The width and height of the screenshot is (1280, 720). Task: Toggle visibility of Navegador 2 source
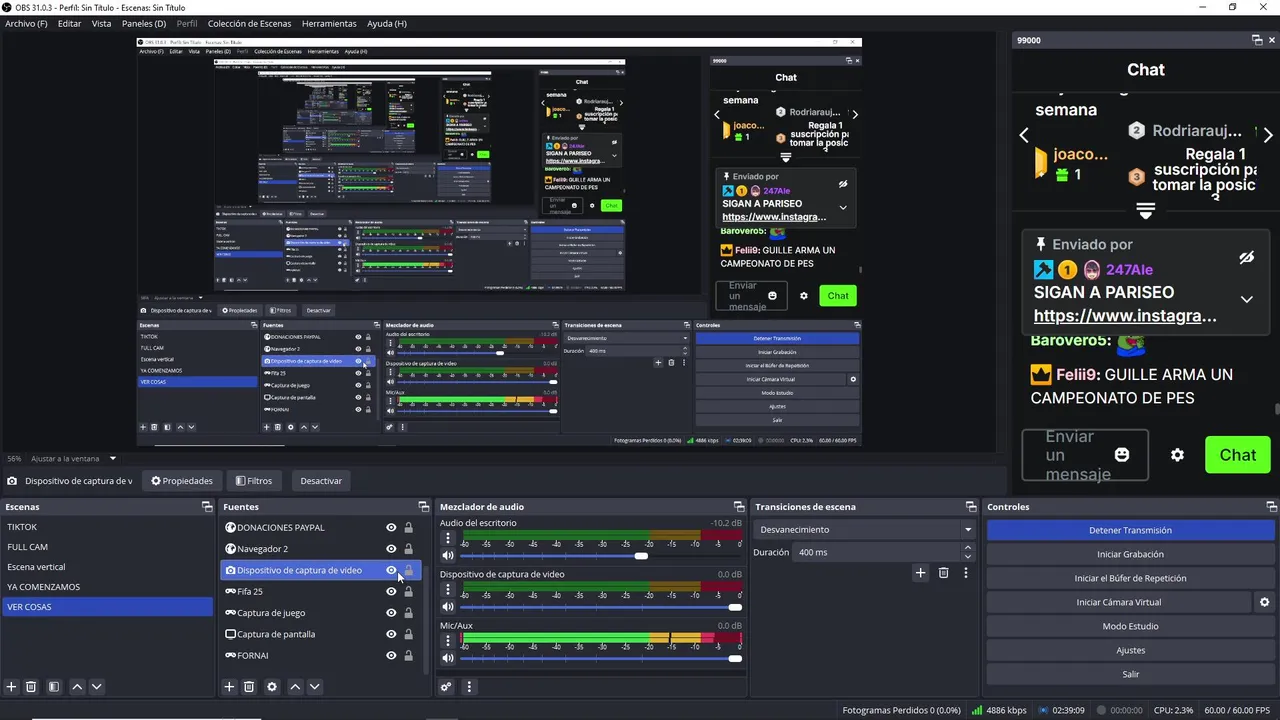tap(391, 549)
